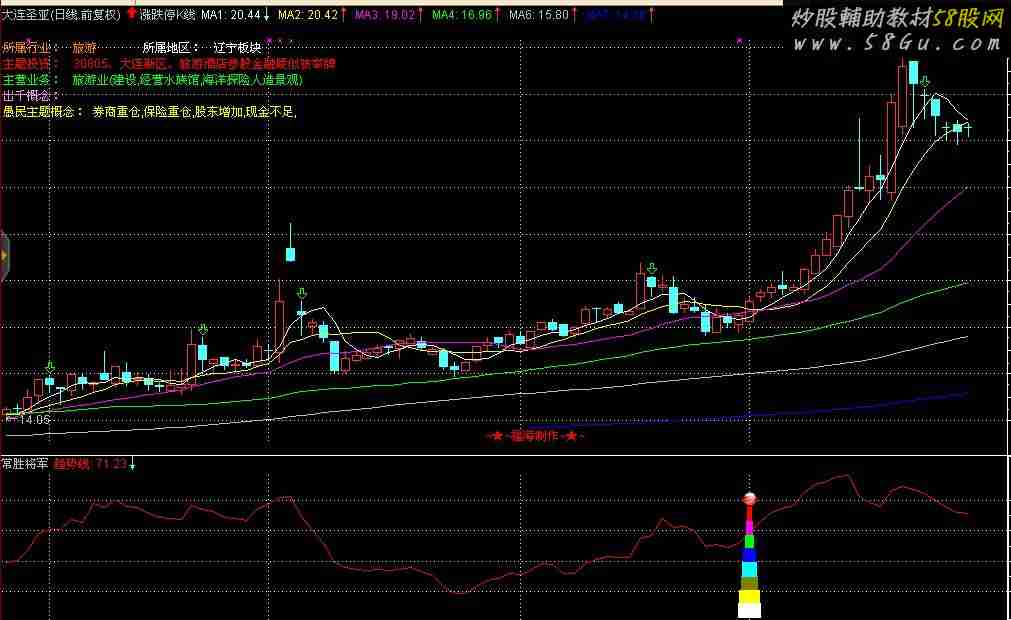Click the green MA4: 16.96 label
Screen dimensions: 1011x620
(460, 15)
